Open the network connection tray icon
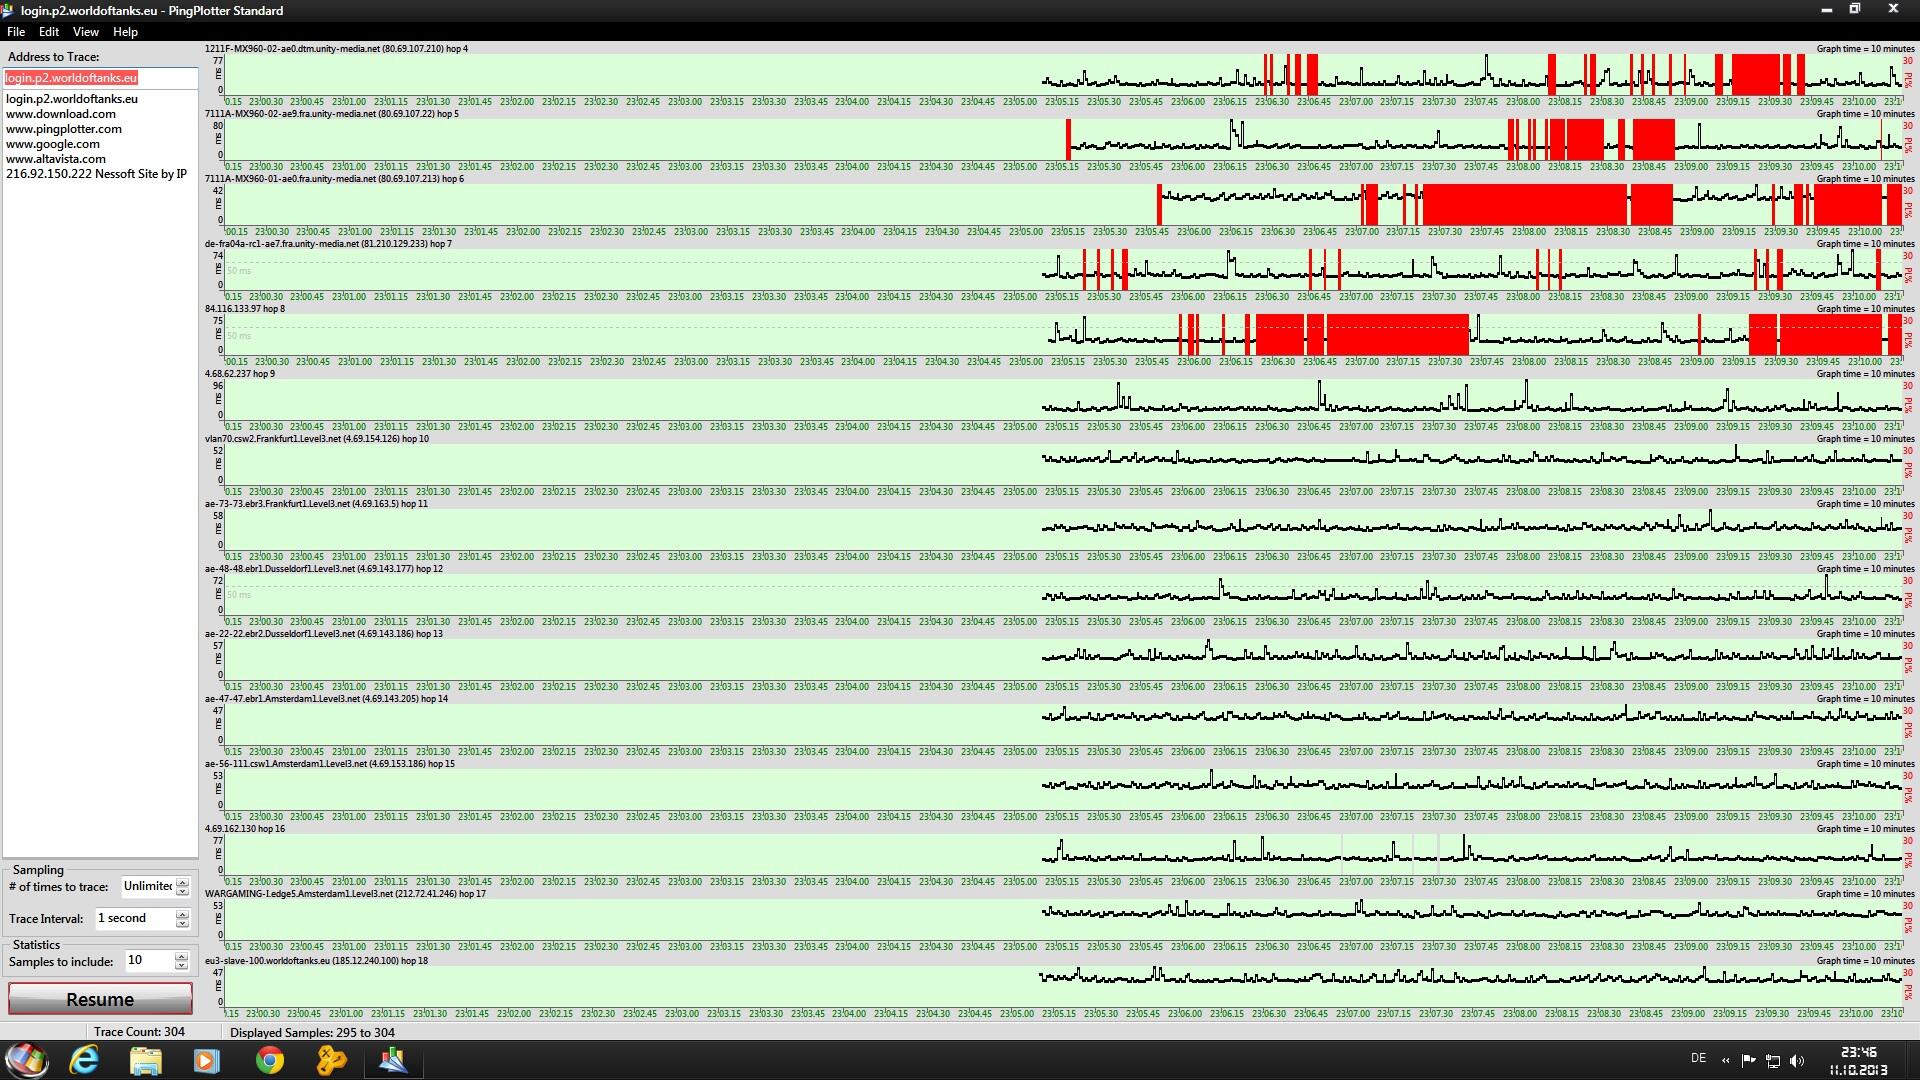 (x=1772, y=1060)
